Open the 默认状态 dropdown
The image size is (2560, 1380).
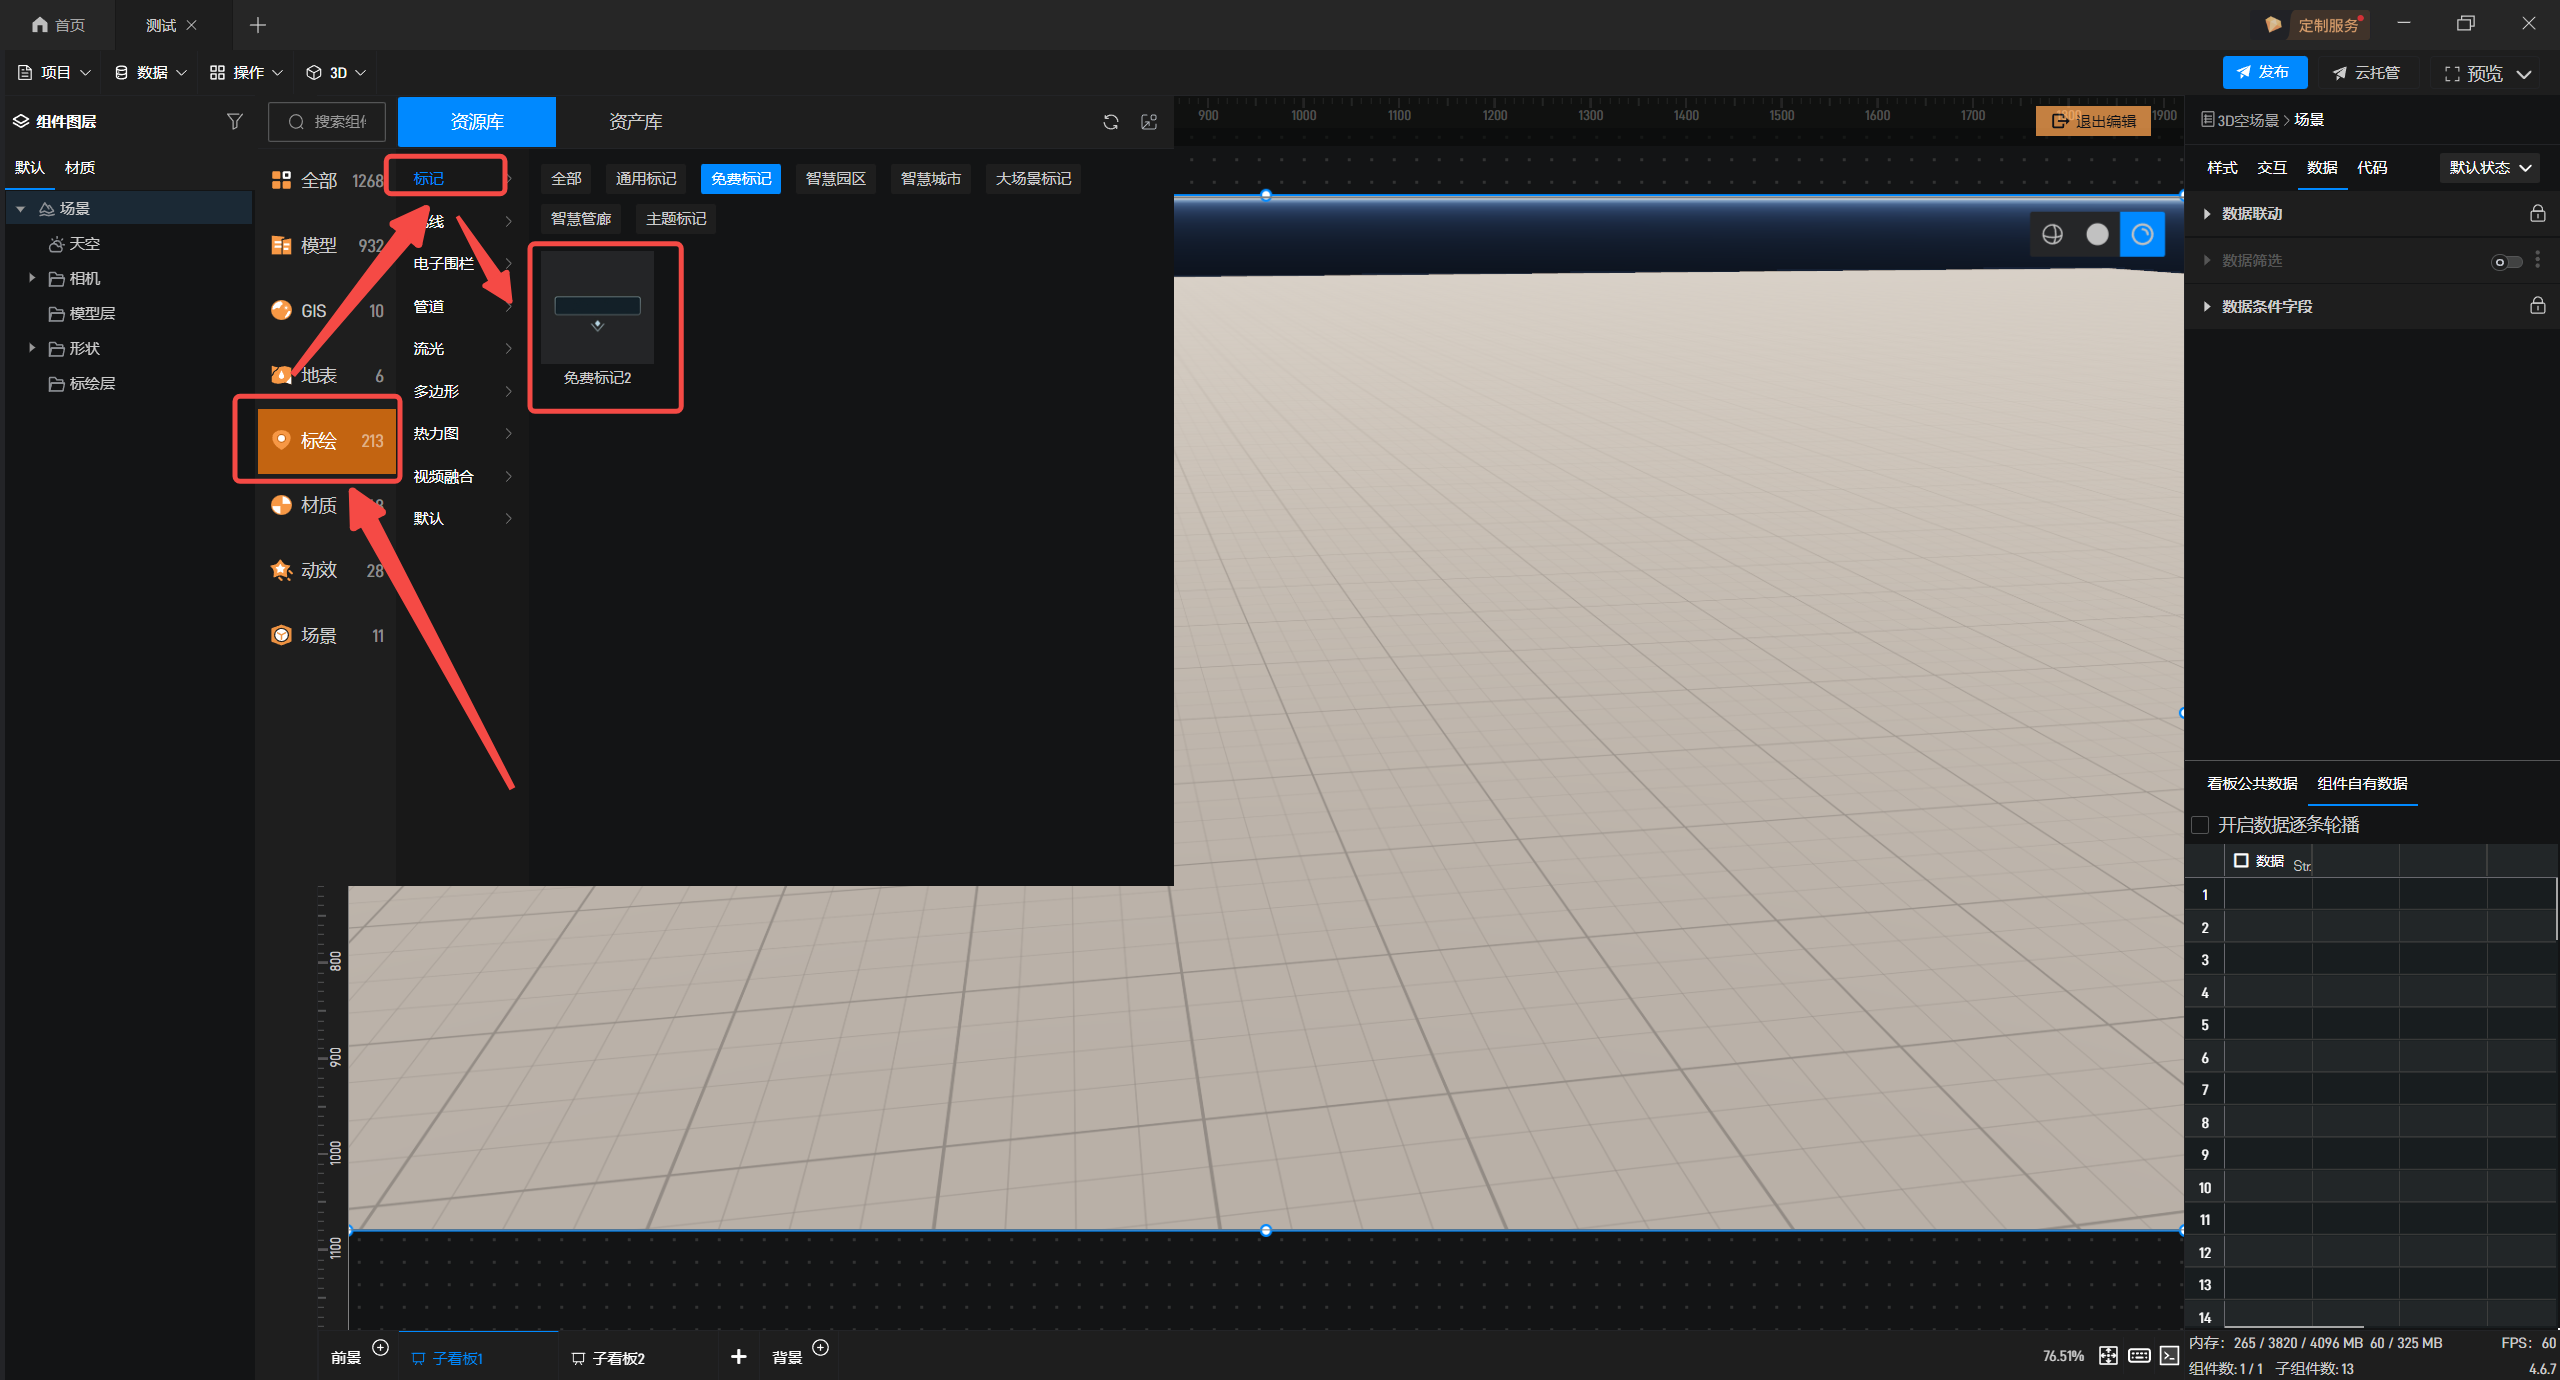[2489, 168]
